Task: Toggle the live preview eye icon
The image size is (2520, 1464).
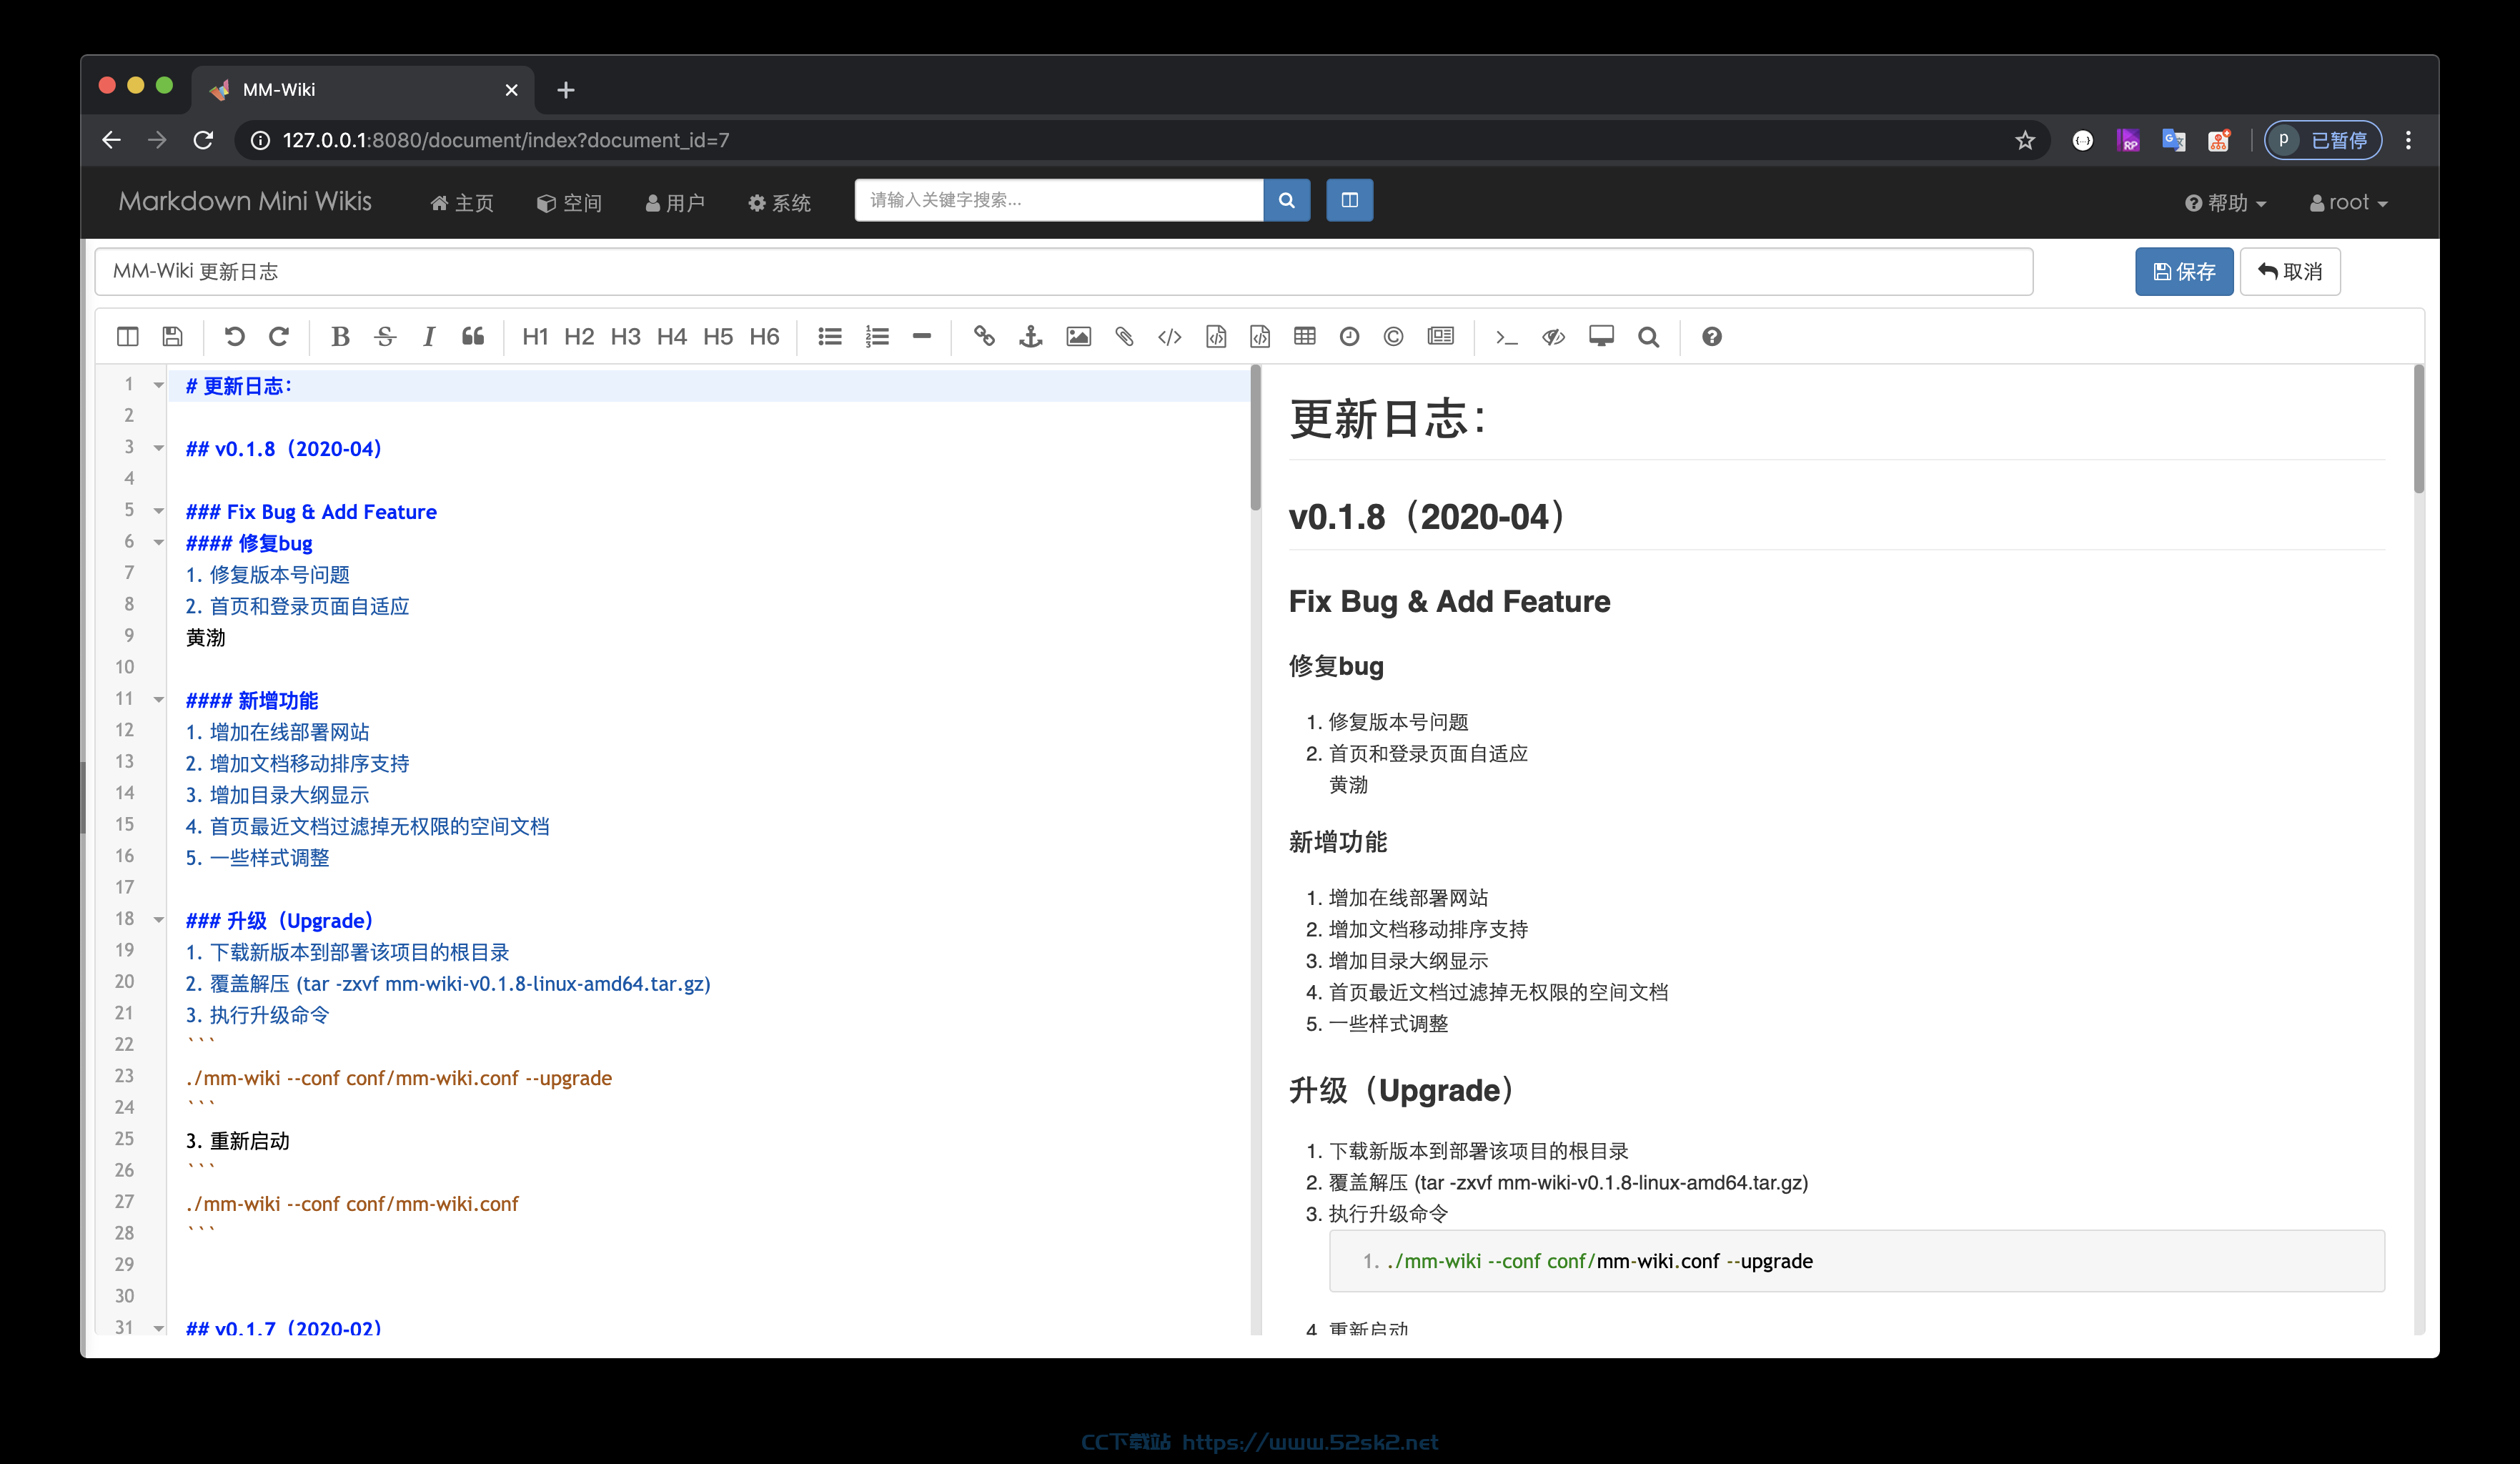Action: tap(1553, 337)
